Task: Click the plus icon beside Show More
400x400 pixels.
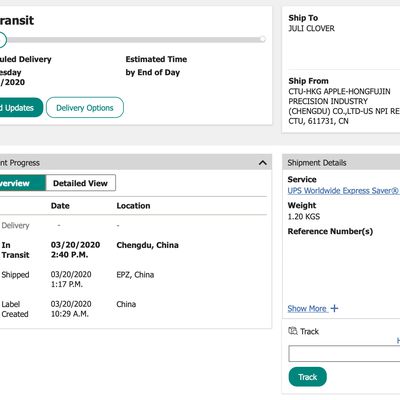Action: (x=334, y=308)
